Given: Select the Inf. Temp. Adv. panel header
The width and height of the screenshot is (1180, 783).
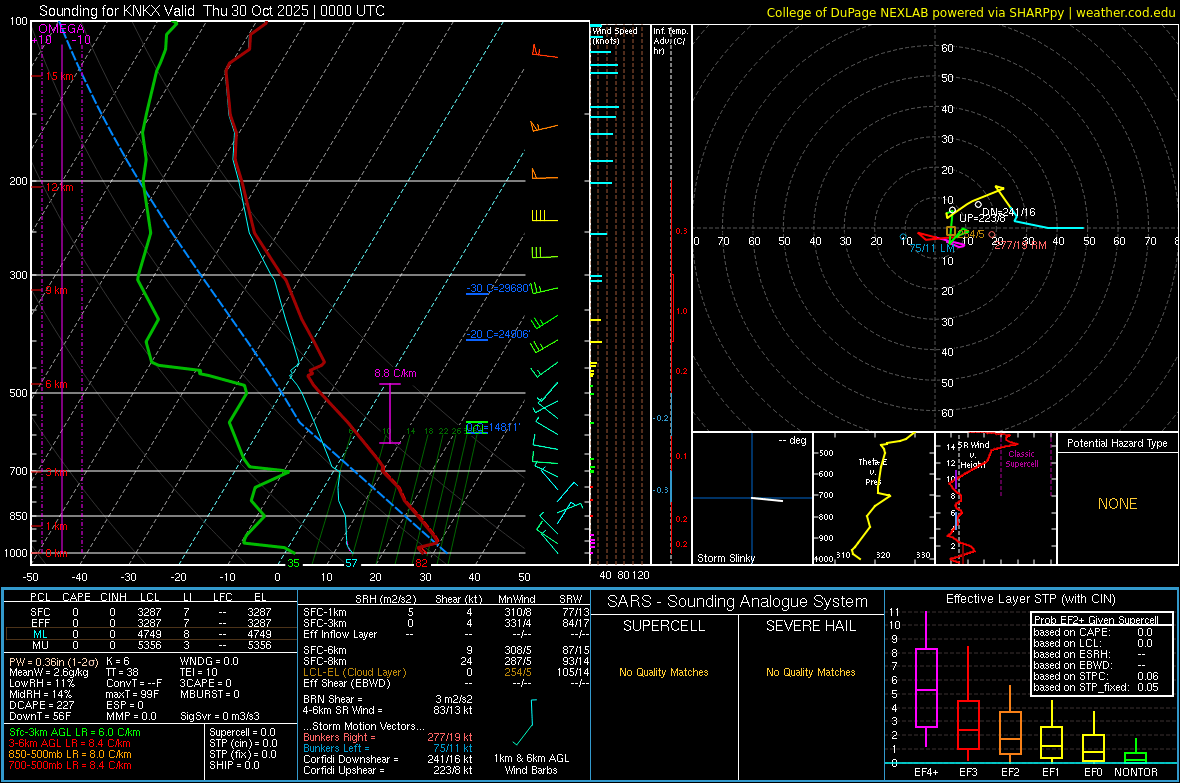Looking at the screenshot, I should pyautogui.click(x=669, y=41).
